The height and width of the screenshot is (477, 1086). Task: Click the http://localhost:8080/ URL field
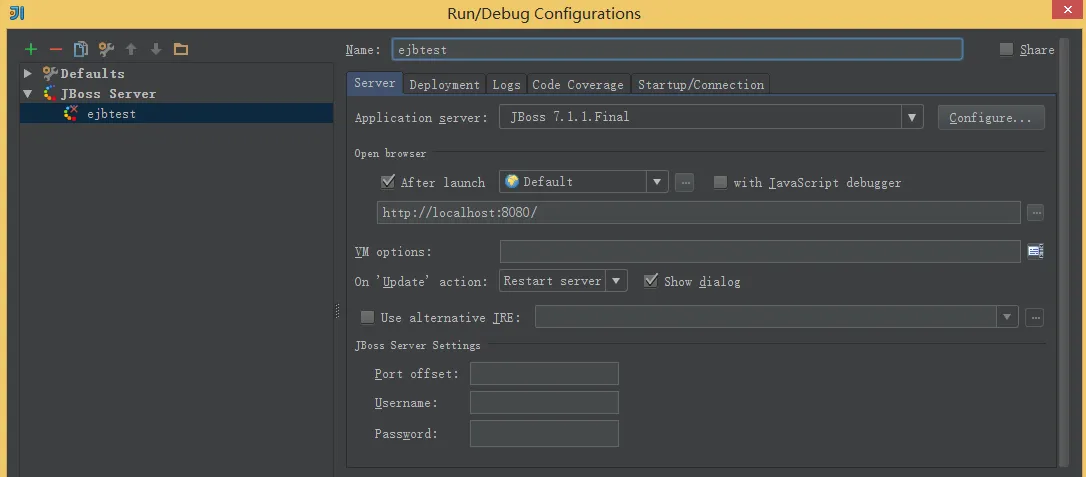(x=699, y=213)
